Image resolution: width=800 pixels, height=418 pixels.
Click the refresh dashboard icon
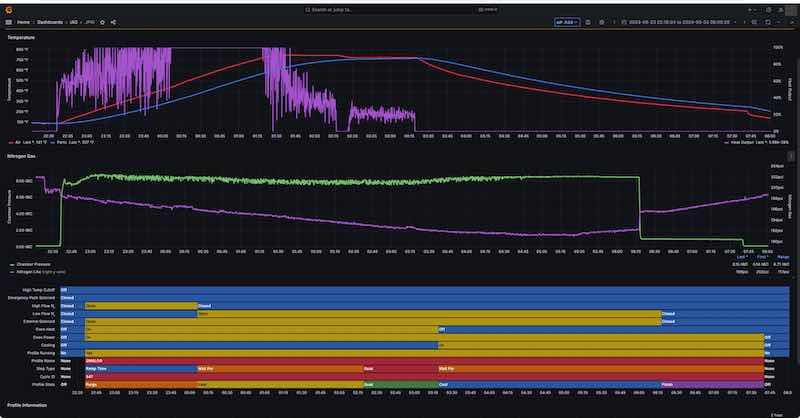coord(767,22)
